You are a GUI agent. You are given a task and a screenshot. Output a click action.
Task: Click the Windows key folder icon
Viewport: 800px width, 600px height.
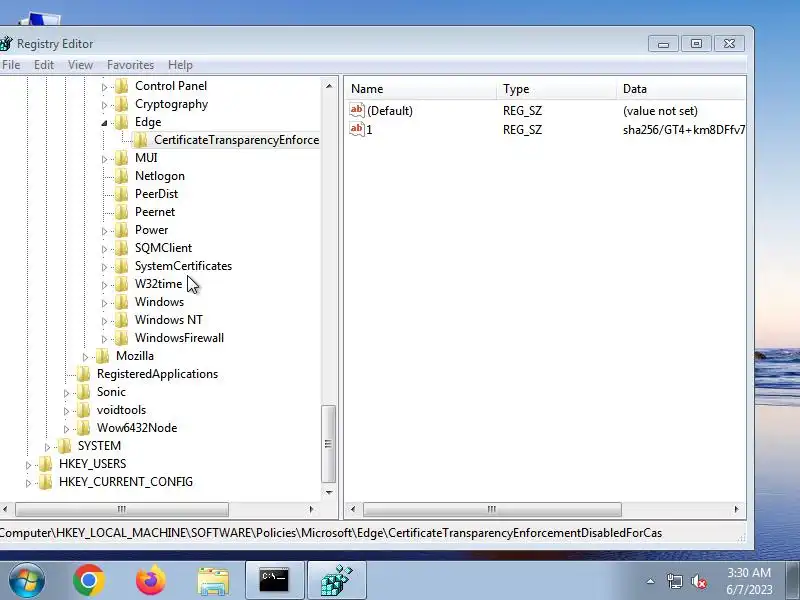pyautogui.click(x=121, y=302)
